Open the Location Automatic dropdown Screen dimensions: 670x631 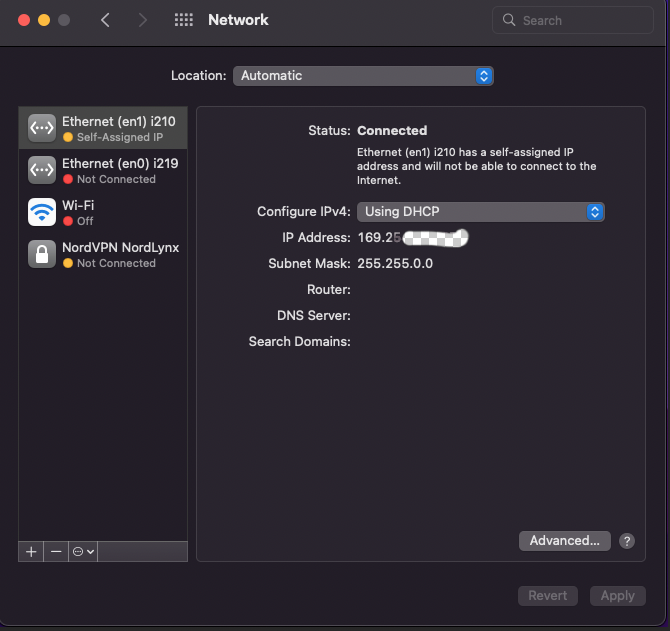[363, 76]
